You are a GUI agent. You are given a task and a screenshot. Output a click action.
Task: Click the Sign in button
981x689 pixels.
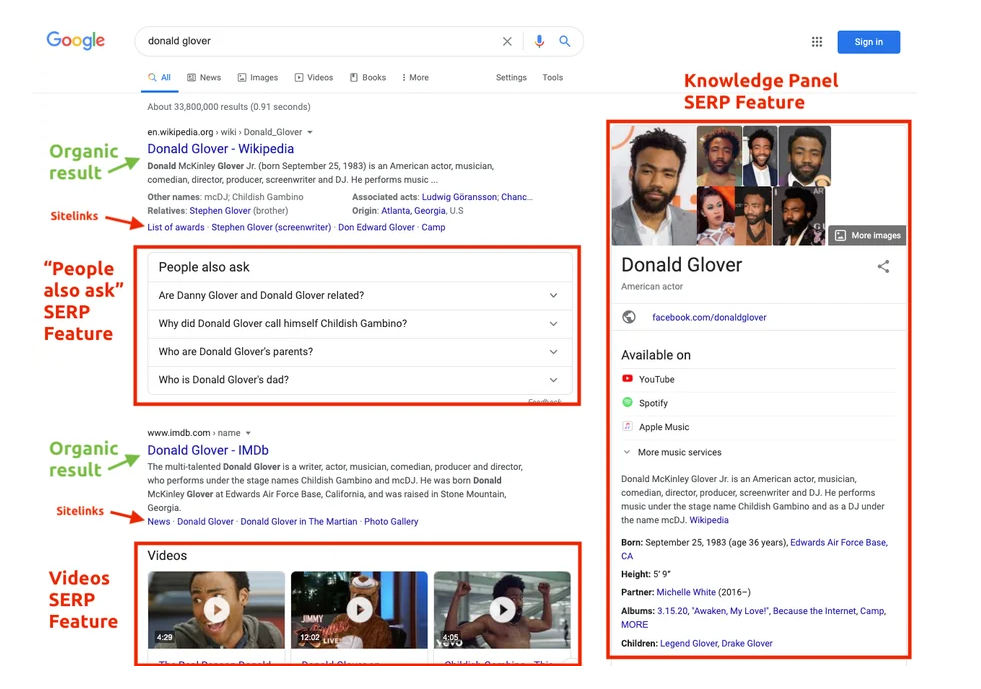[x=868, y=42]
